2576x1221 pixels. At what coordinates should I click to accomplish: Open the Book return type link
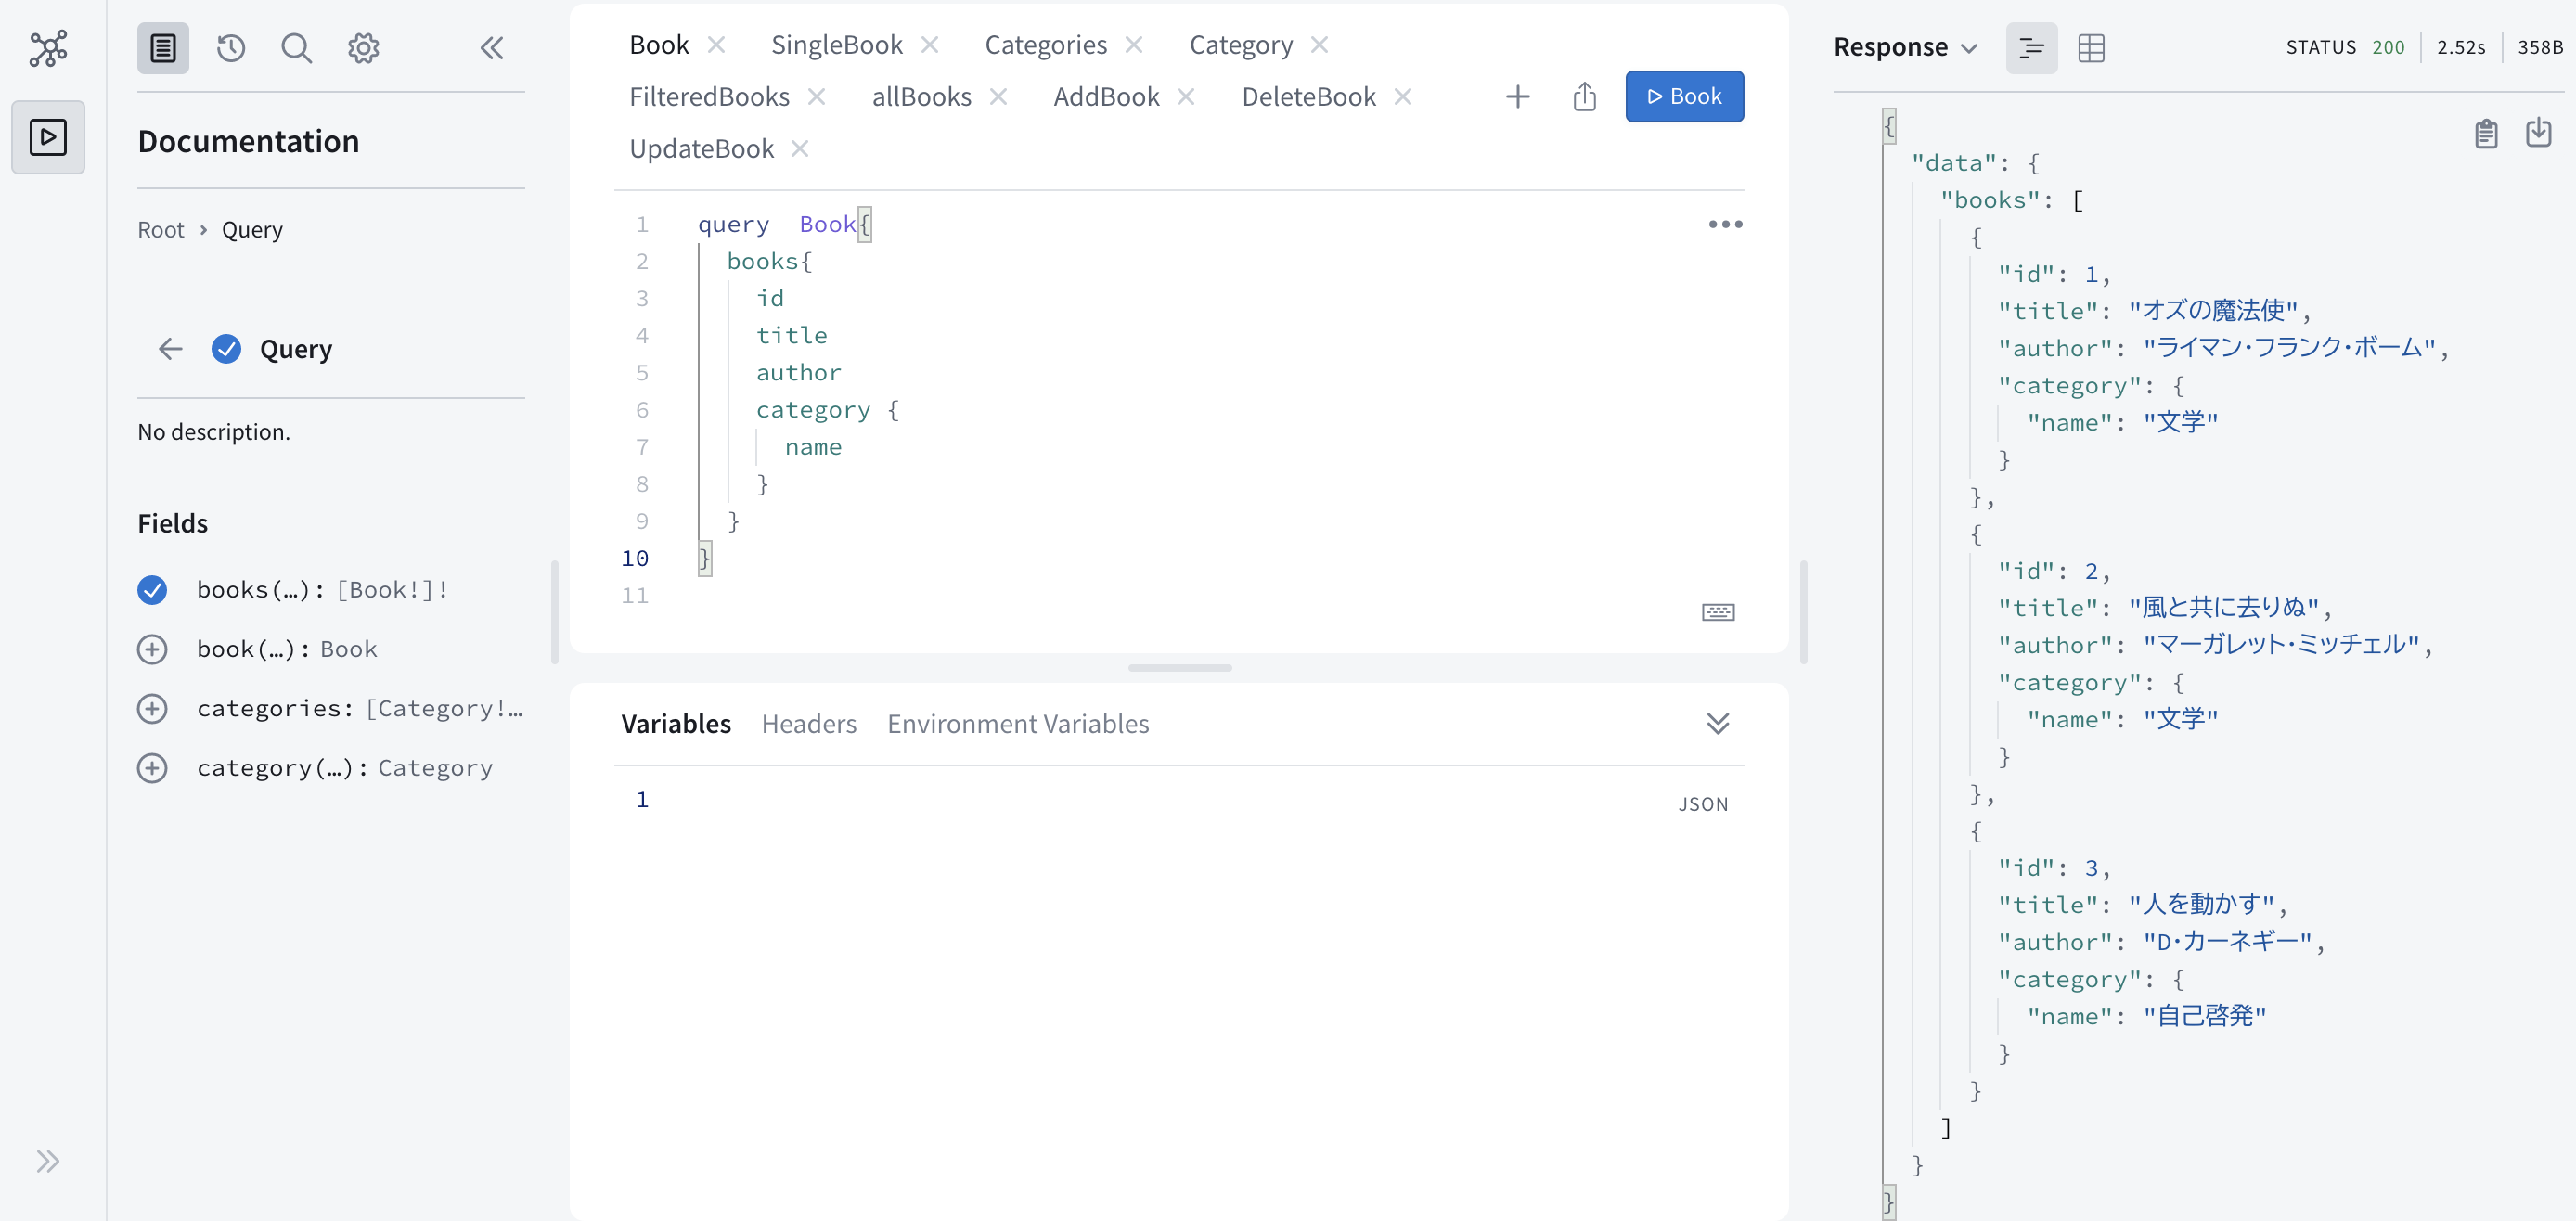(x=348, y=649)
